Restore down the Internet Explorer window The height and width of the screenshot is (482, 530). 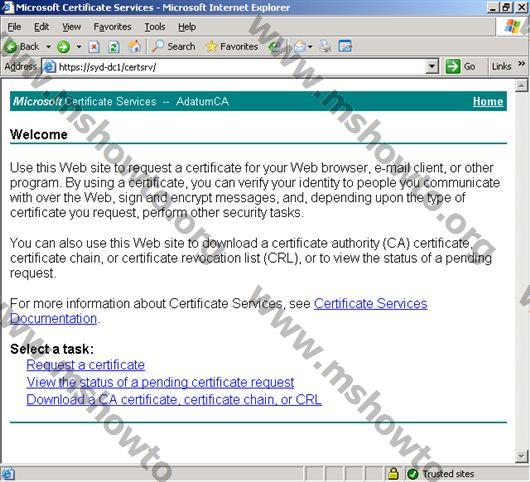click(x=506, y=7)
